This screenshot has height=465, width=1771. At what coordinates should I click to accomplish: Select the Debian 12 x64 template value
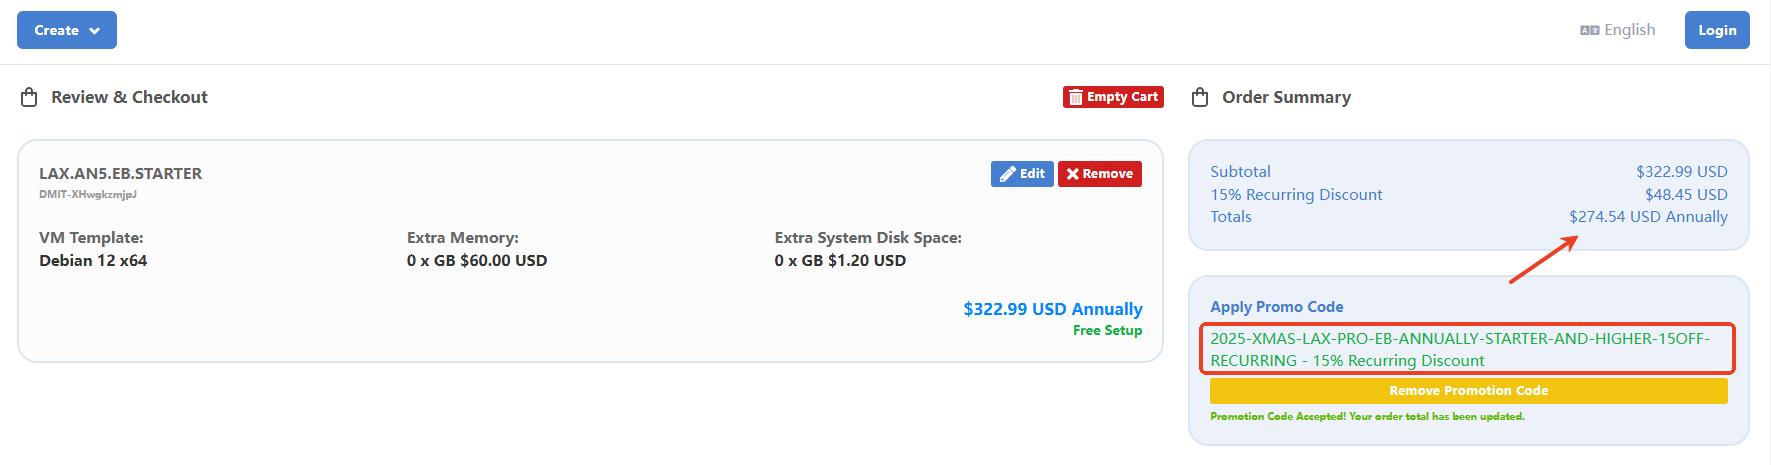coord(93,260)
